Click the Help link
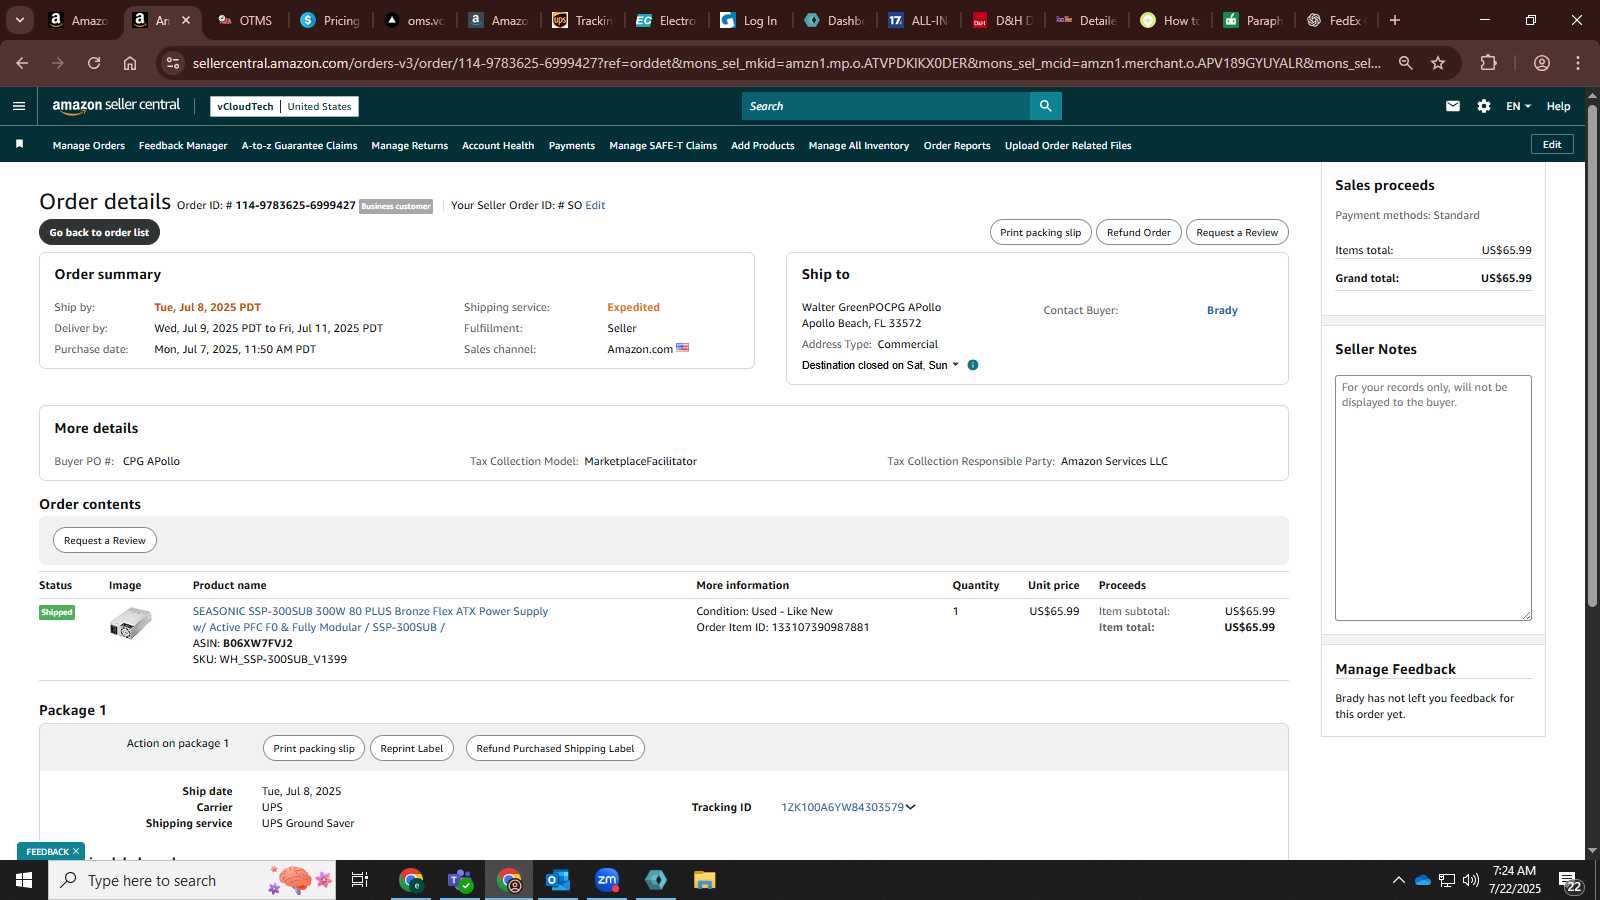 pos(1558,106)
